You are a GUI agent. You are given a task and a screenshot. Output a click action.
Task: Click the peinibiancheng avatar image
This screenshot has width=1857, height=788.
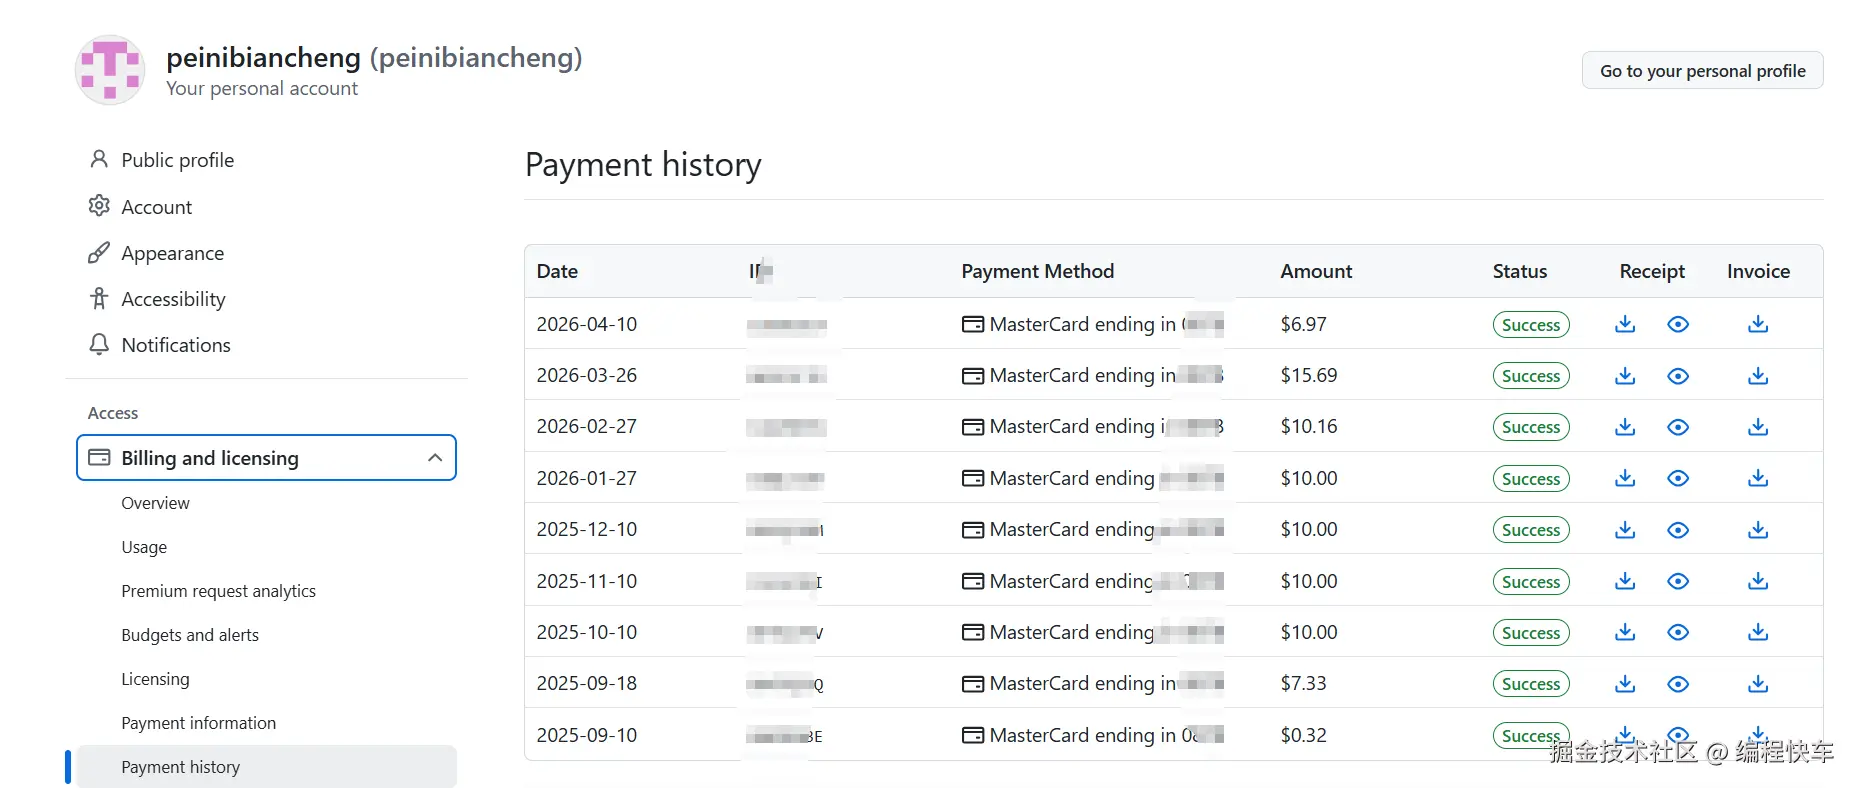pos(110,70)
